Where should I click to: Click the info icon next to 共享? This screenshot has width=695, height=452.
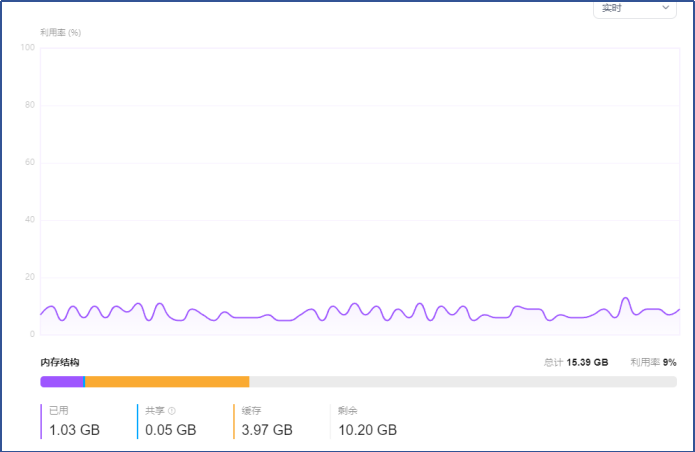click(x=172, y=411)
